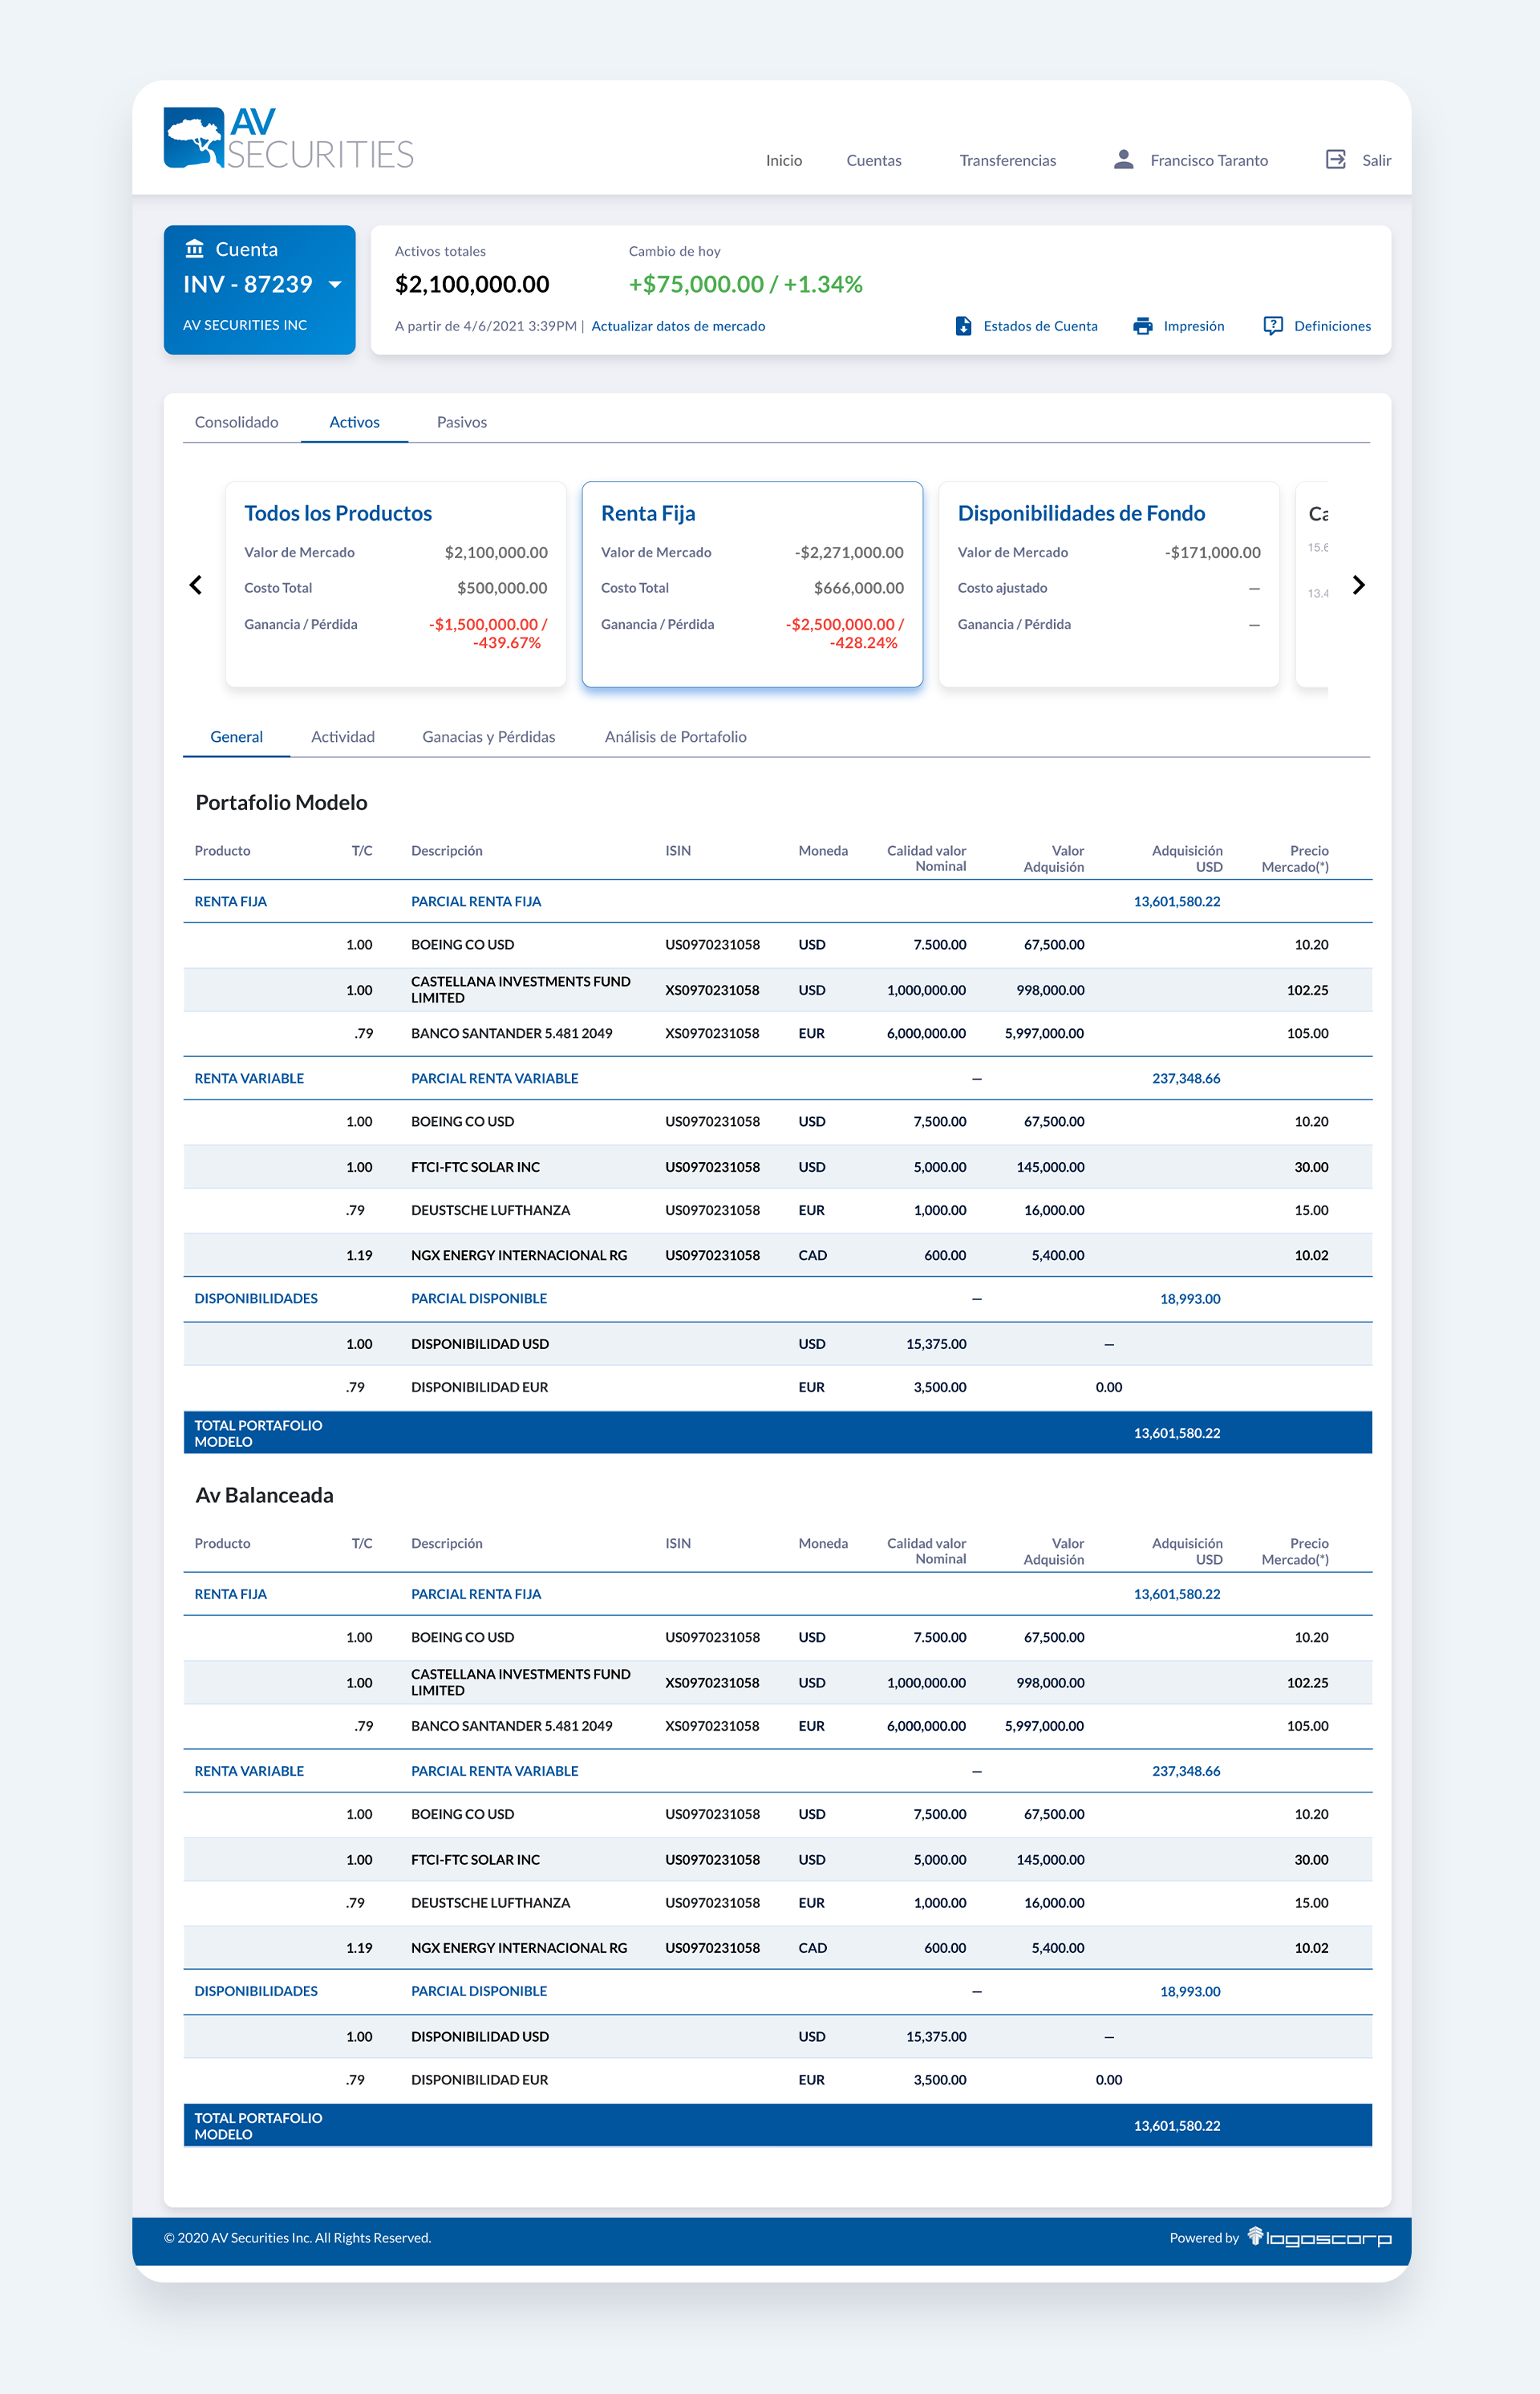Open the Consolidado tab
The width and height of the screenshot is (1540, 2394).
[236, 422]
